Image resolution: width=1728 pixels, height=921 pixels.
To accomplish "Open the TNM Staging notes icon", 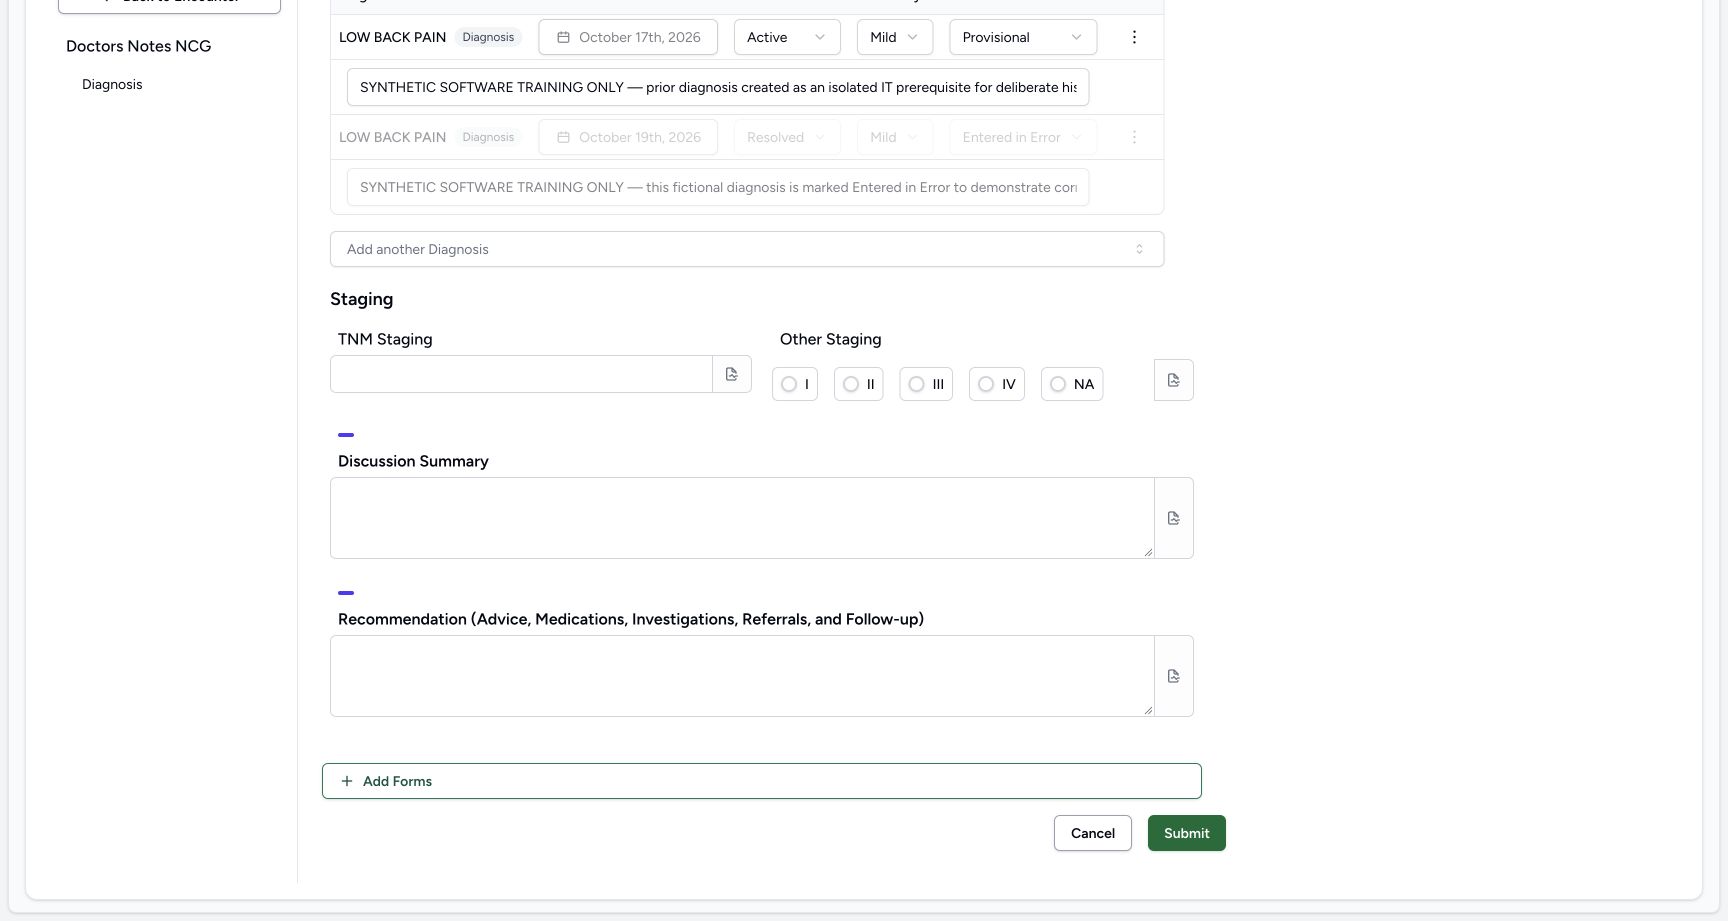I will (x=732, y=374).
